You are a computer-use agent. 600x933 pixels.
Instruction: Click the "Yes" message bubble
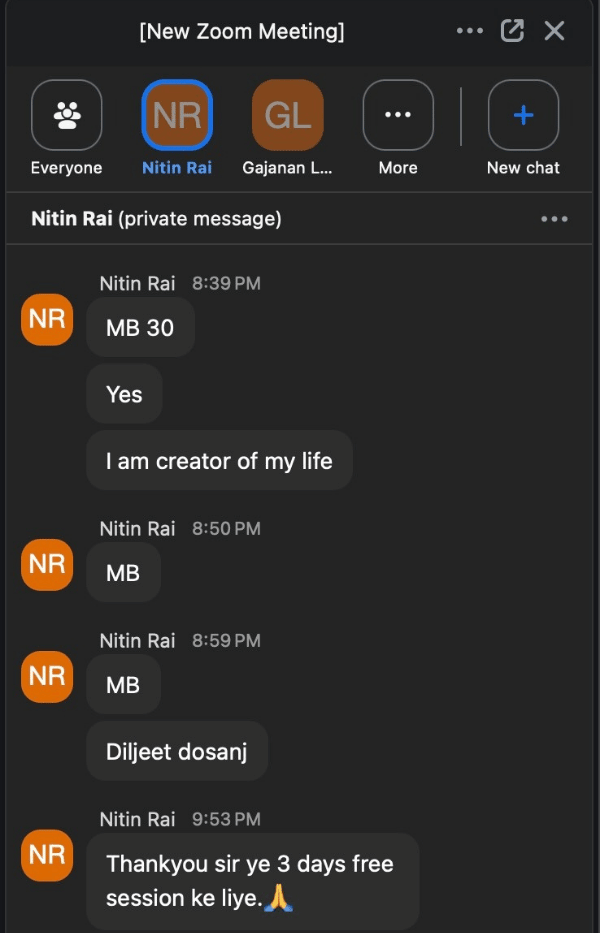[124, 394]
